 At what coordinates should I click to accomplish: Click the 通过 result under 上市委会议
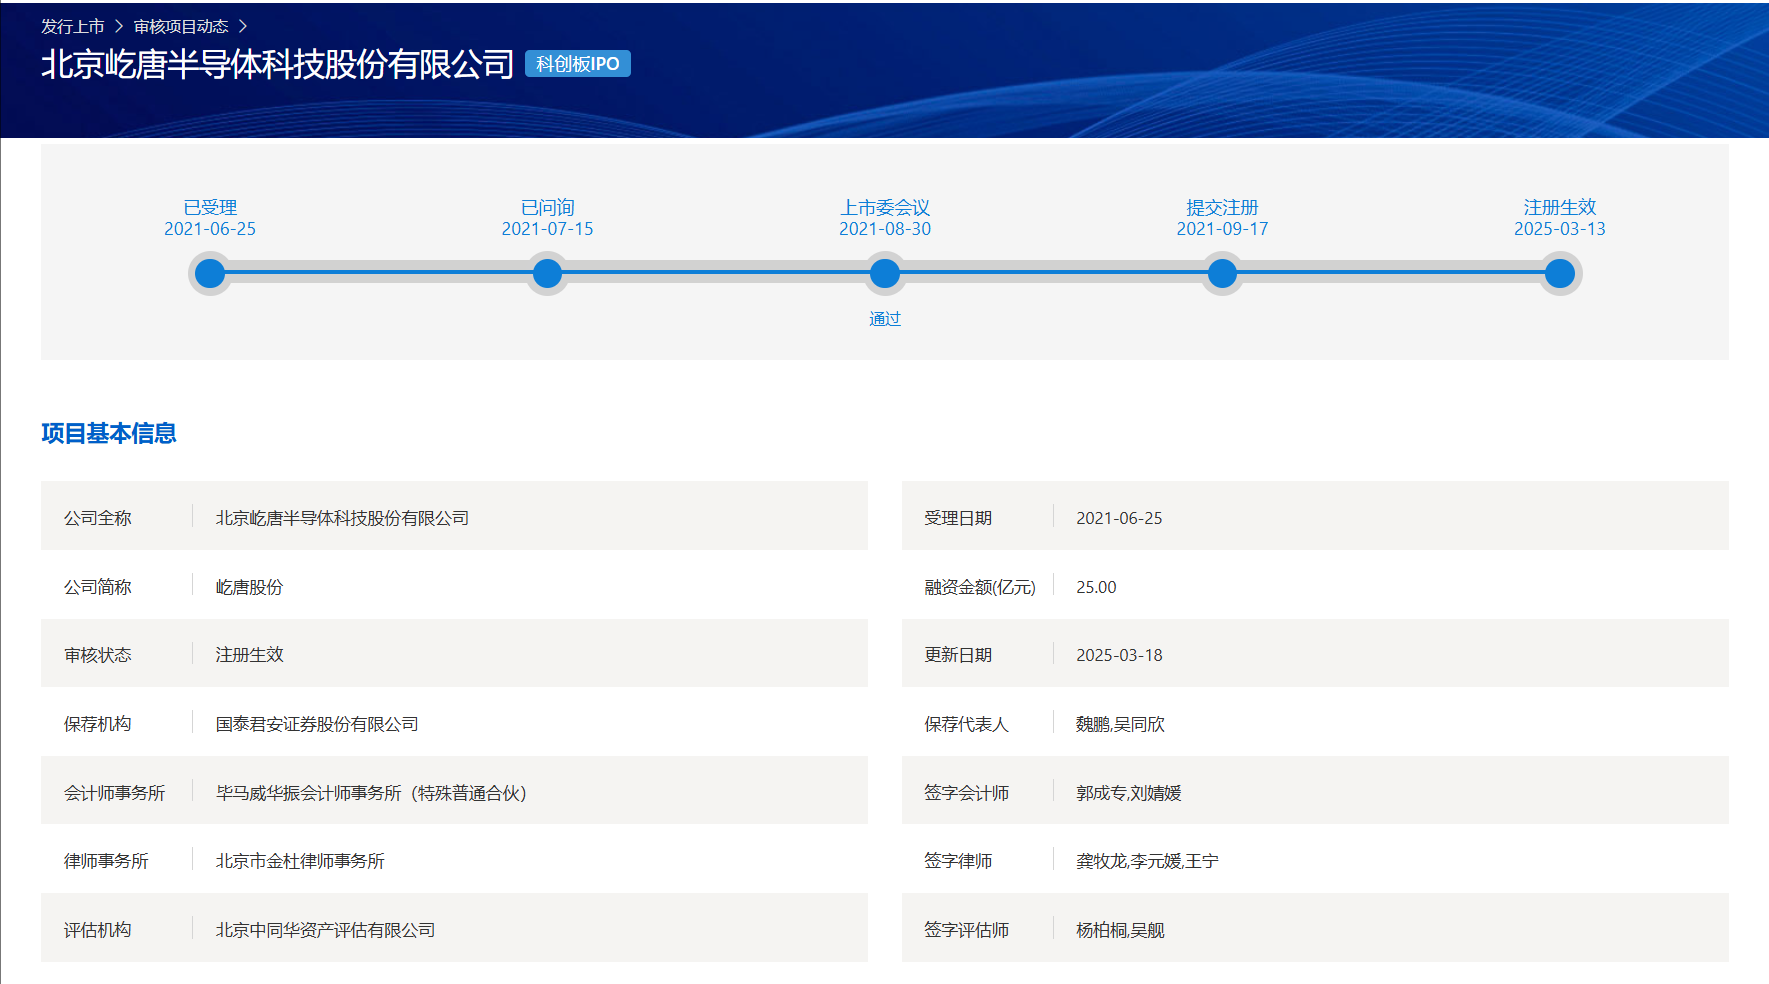coord(885,319)
